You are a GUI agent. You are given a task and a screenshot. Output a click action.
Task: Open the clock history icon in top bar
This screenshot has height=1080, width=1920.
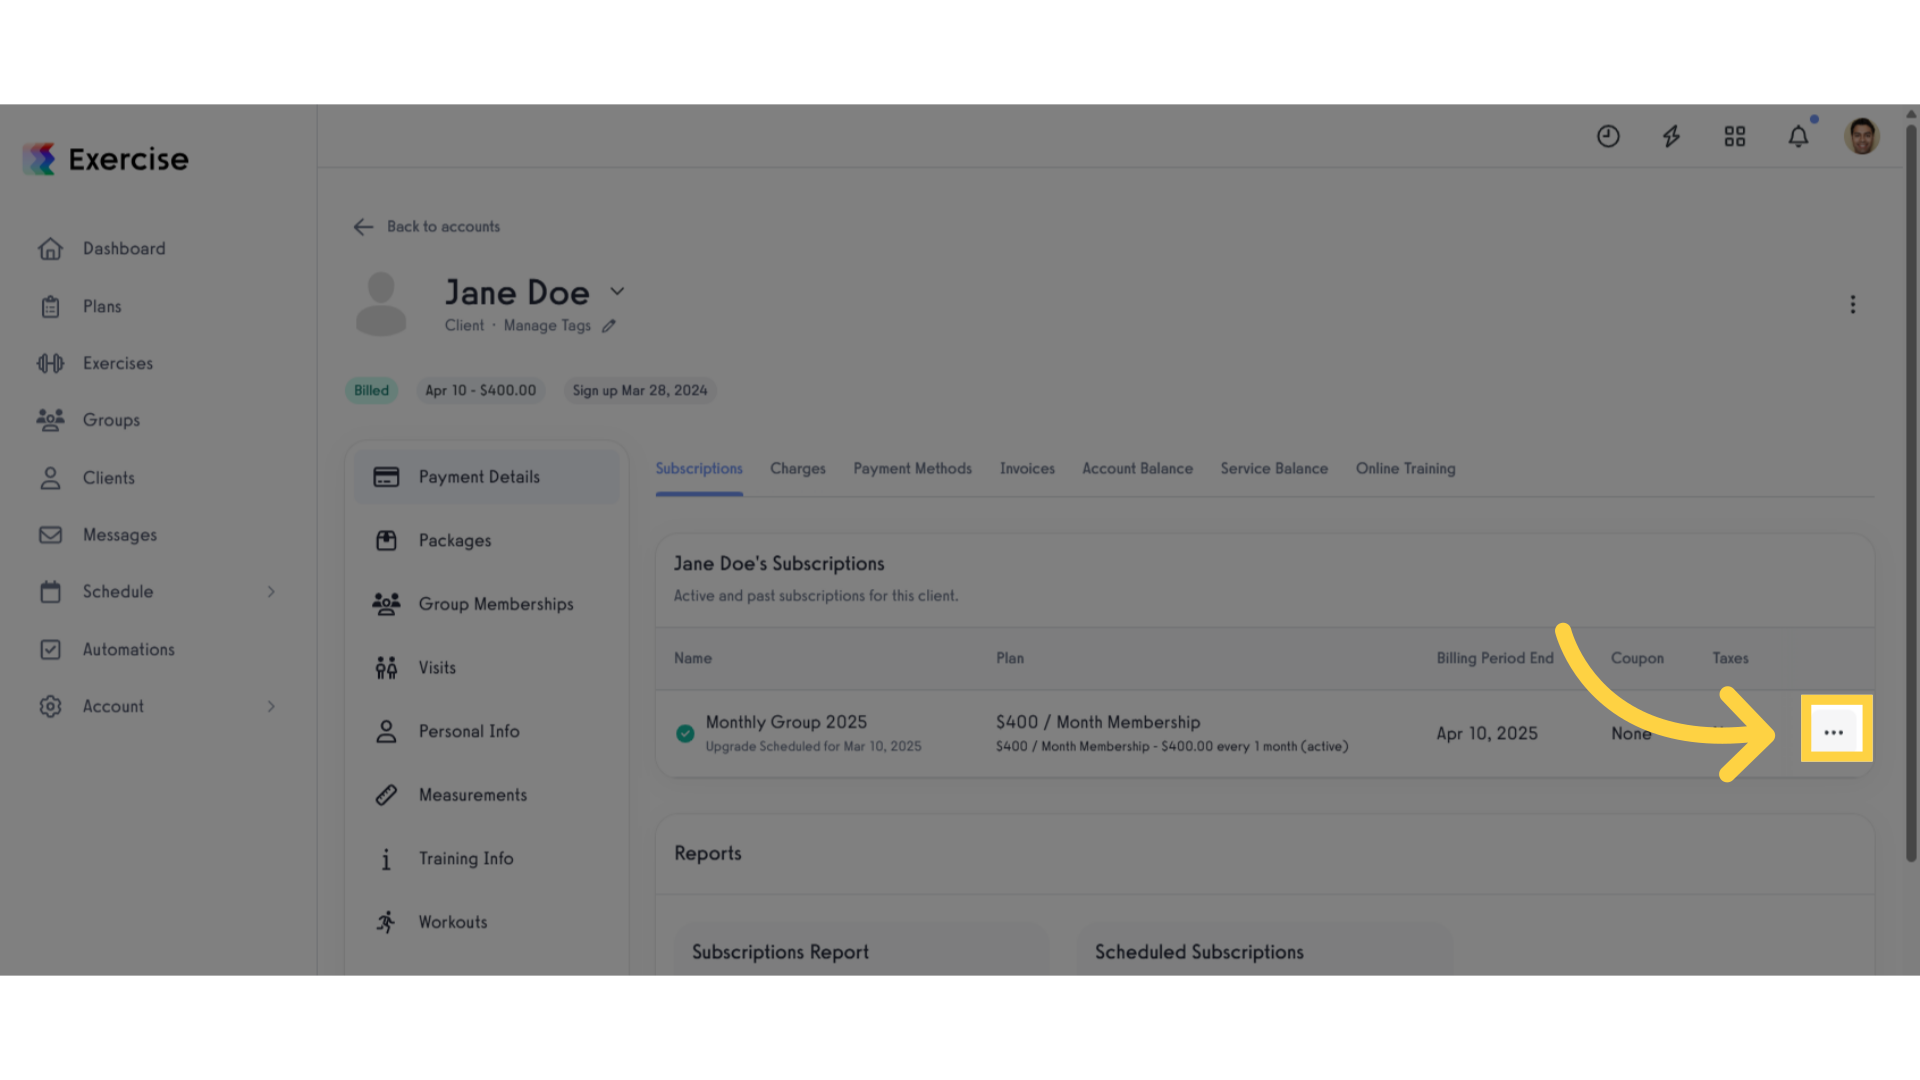pyautogui.click(x=1608, y=136)
